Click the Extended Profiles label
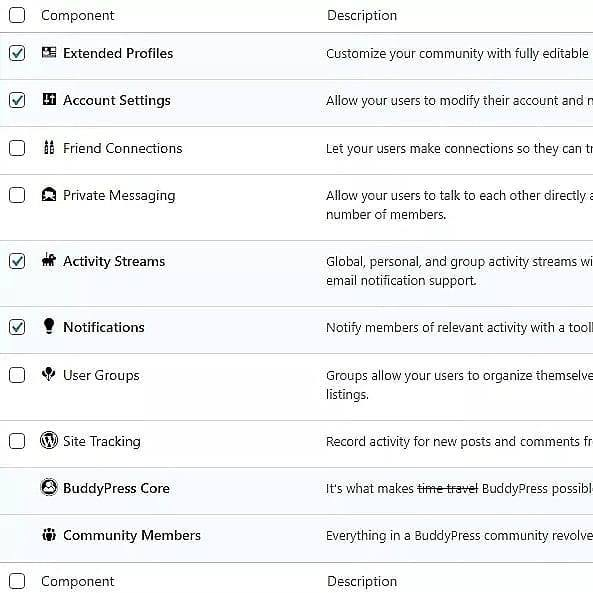The image size is (593, 593). (118, 53)
